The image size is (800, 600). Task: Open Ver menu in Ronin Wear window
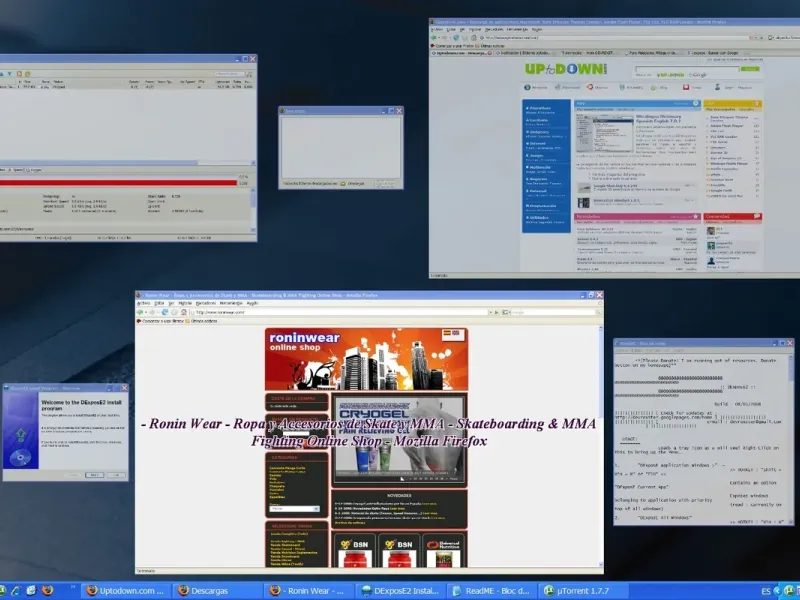pyautogui.click(x=171, y=303)
